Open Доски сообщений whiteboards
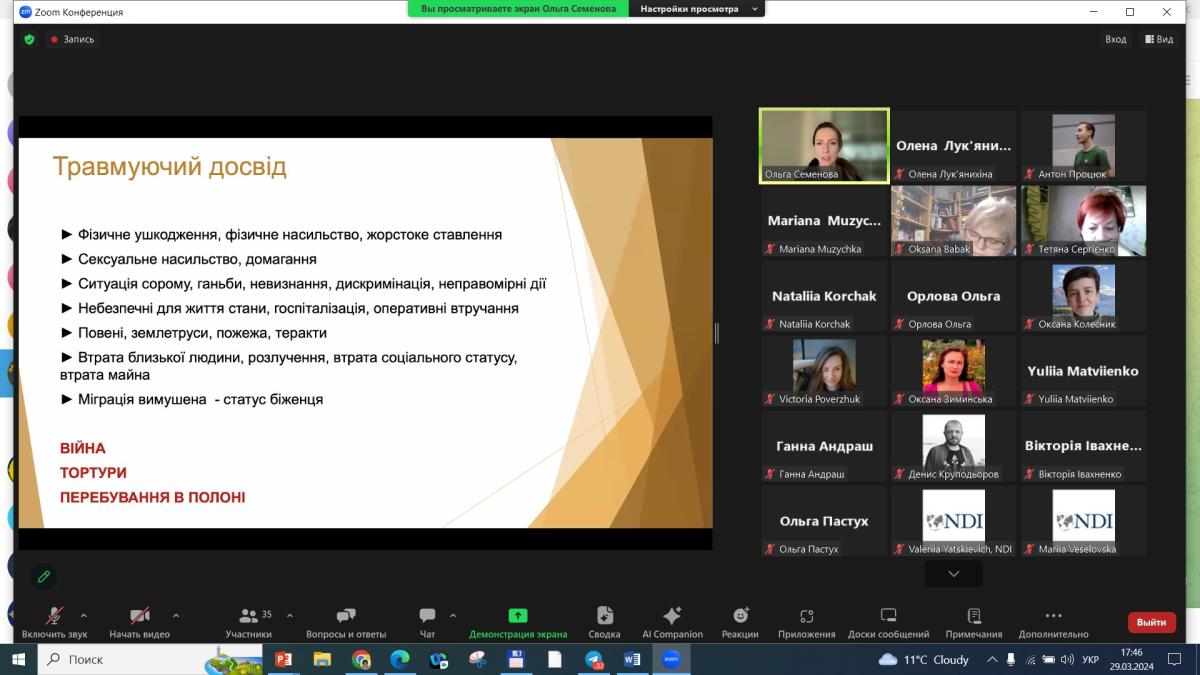Image resolution: width=1200 pixels, height=675 pixels. pos(888,622)
